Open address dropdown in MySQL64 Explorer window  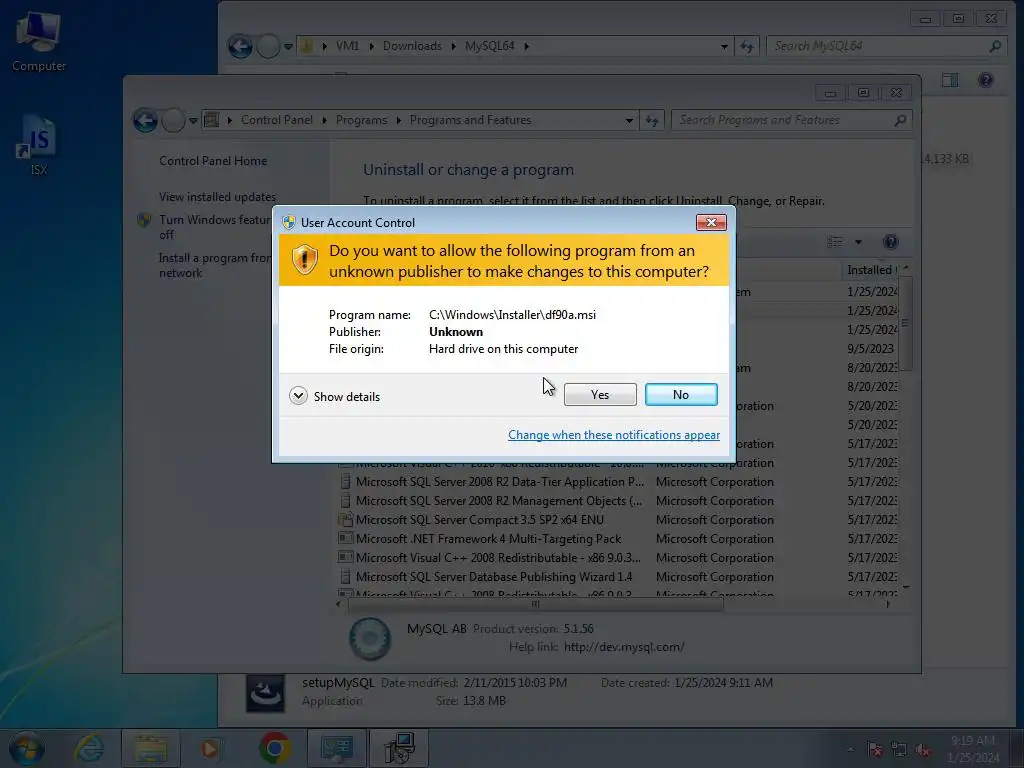pyautogui.click(x=724, y=46)
